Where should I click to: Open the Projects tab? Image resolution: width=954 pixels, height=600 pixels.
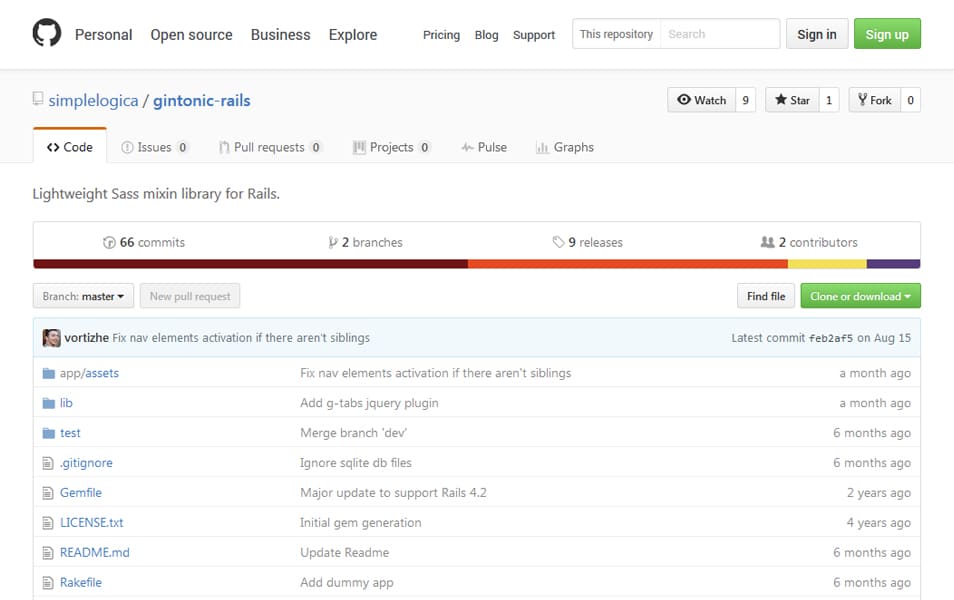coord(392,147)
